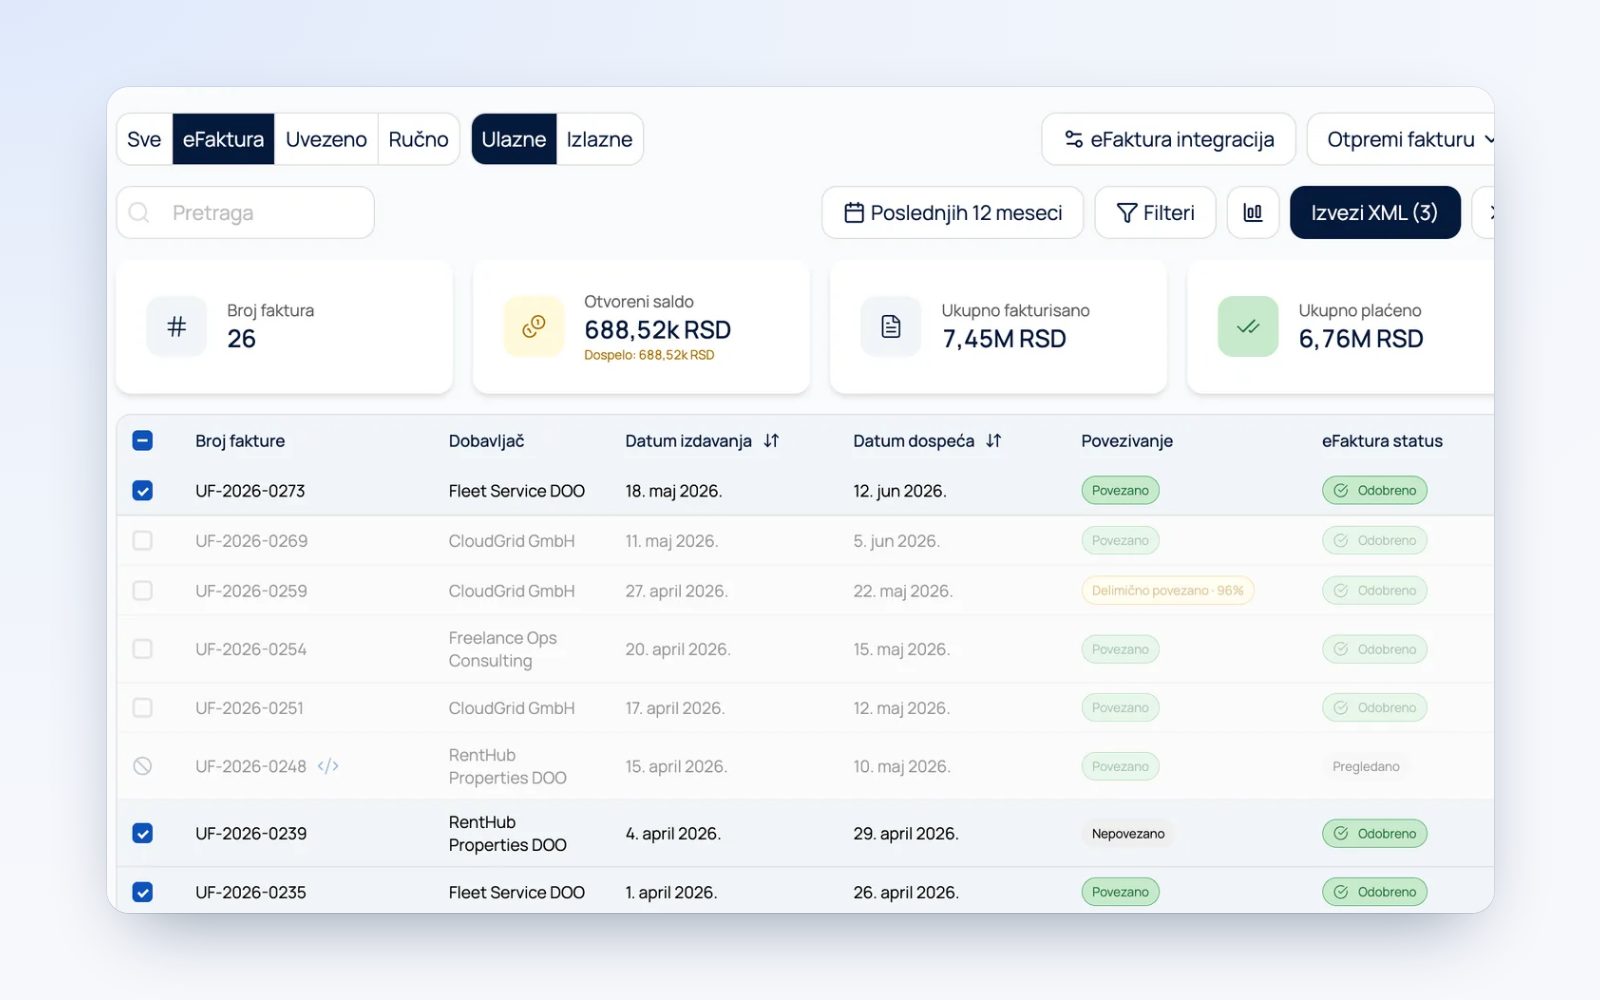Focus the Pretraga search field
Screen dimensions: 1600x1000
pyautogui.click(x=245, y=212)
